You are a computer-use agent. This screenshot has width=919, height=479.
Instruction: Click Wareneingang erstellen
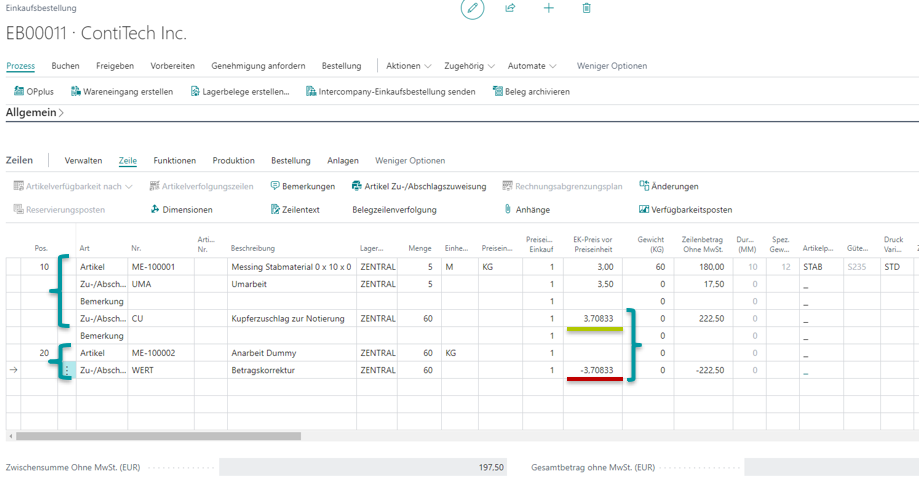click(121, 91)
